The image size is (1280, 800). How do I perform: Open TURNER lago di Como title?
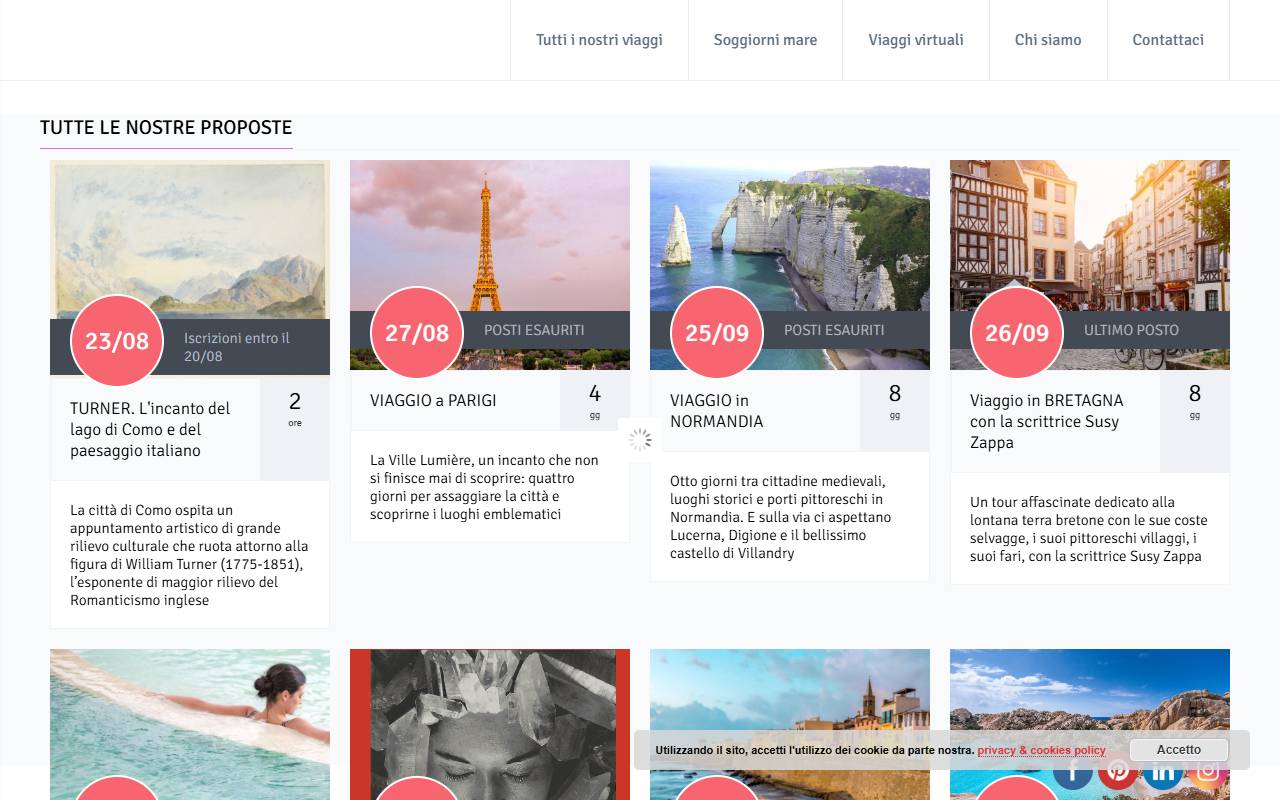point(150,429)
